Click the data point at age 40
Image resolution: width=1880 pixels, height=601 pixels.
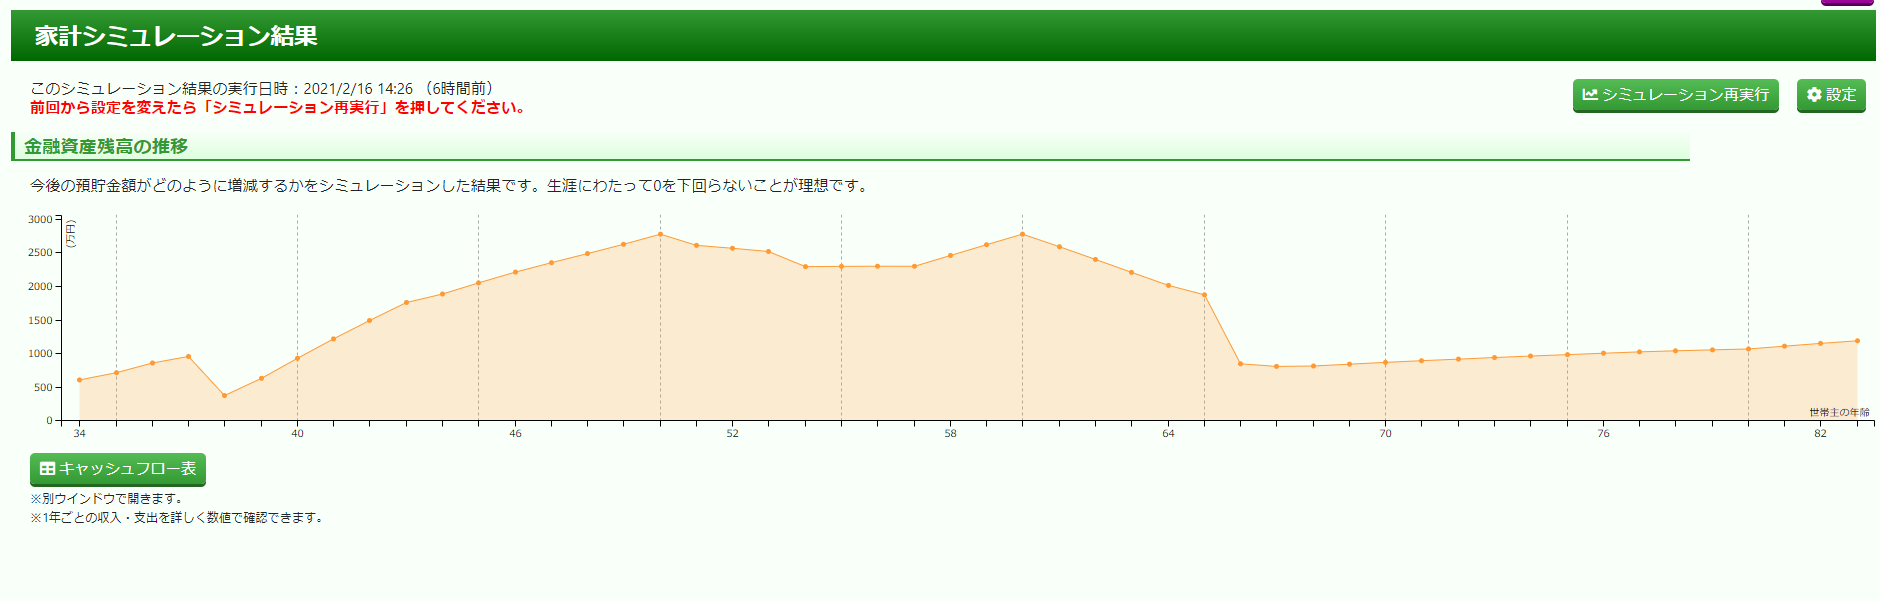297,358
